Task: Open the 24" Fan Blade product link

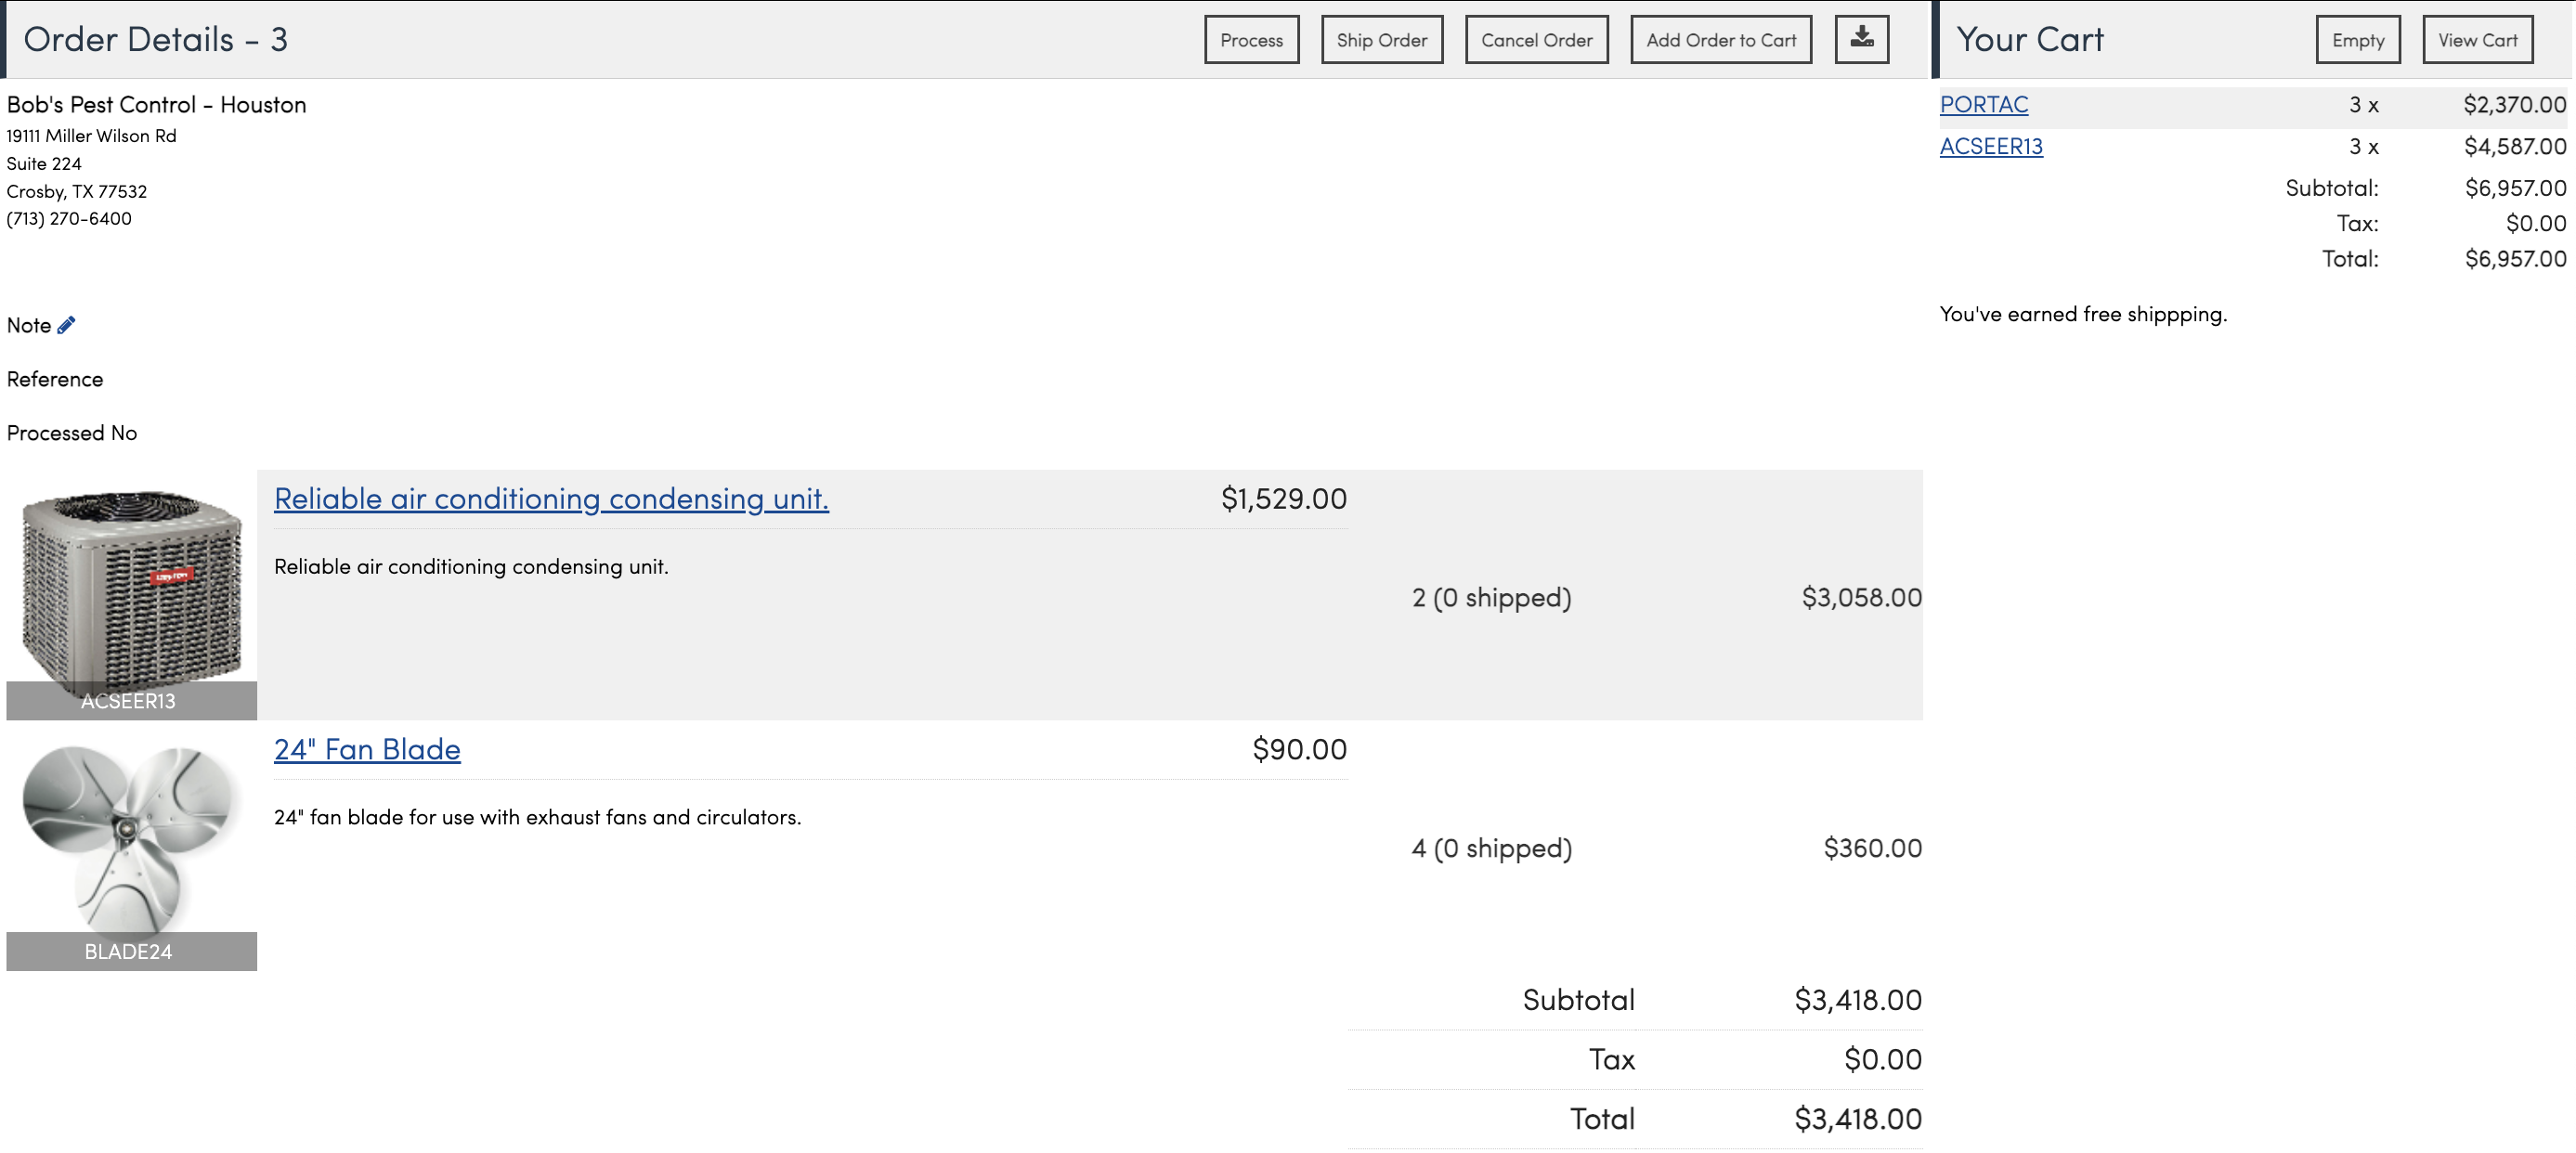Action: coord(367,749)
